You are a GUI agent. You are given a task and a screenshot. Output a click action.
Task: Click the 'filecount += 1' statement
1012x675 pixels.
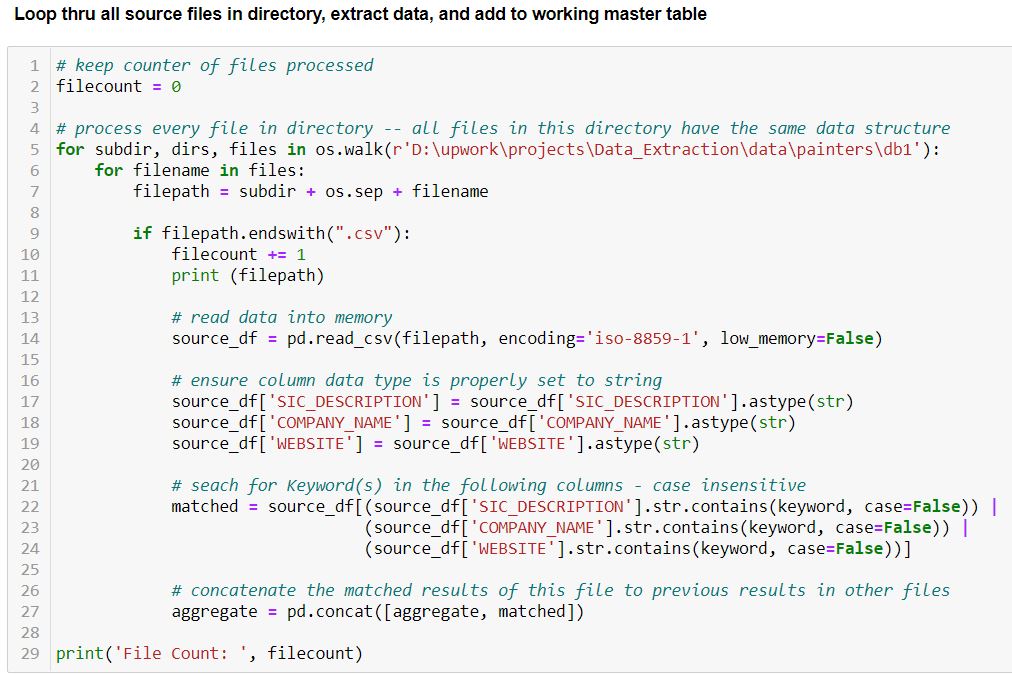[x=238, y=254]
